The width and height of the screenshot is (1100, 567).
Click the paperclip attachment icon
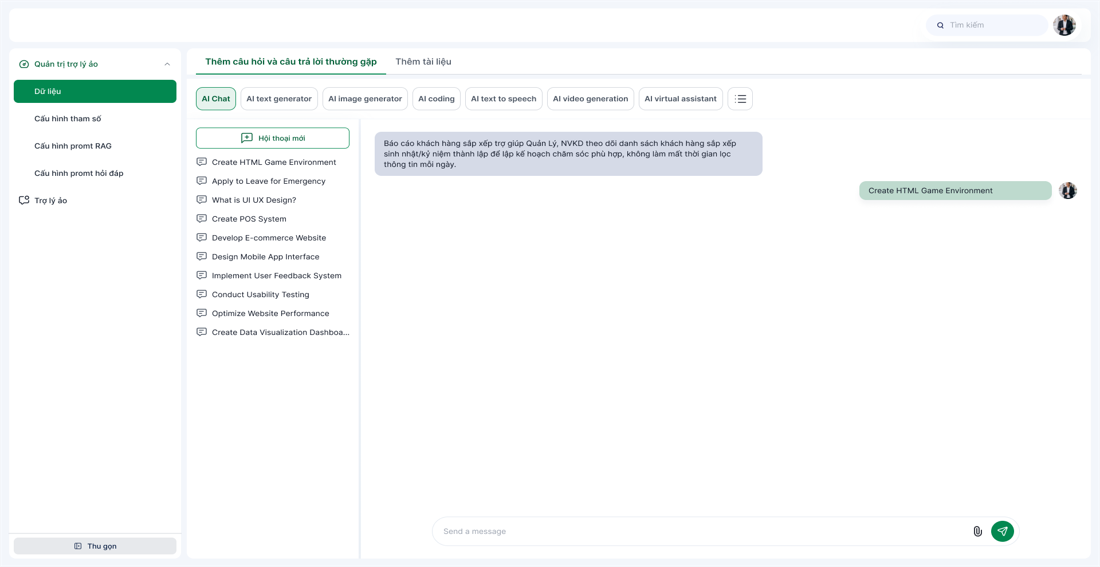[977, 531]
